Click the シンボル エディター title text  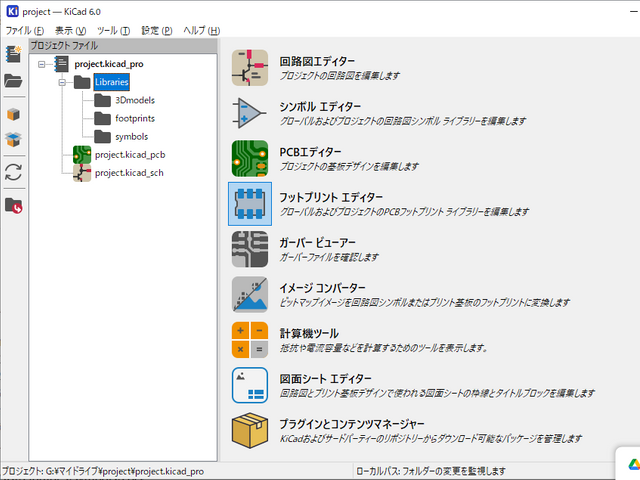[320, 107]
